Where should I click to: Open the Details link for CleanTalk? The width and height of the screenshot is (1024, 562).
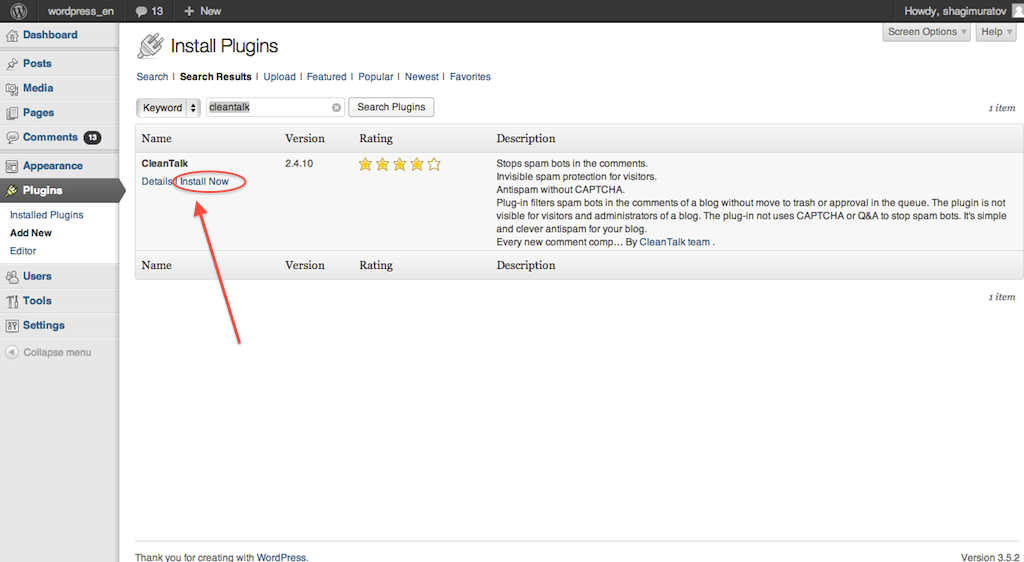click(x=156, y=182)
